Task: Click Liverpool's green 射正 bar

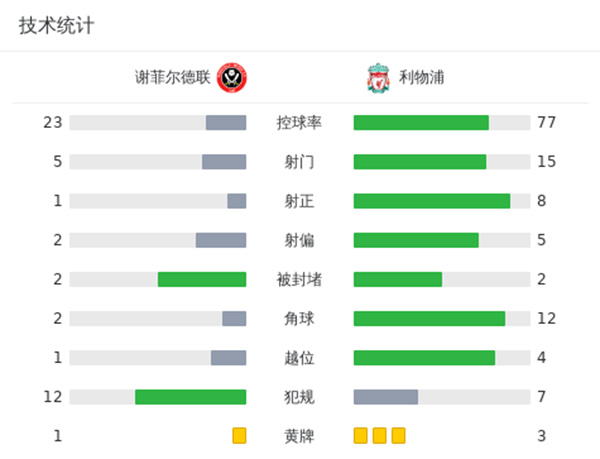Action: pos(432,201)
